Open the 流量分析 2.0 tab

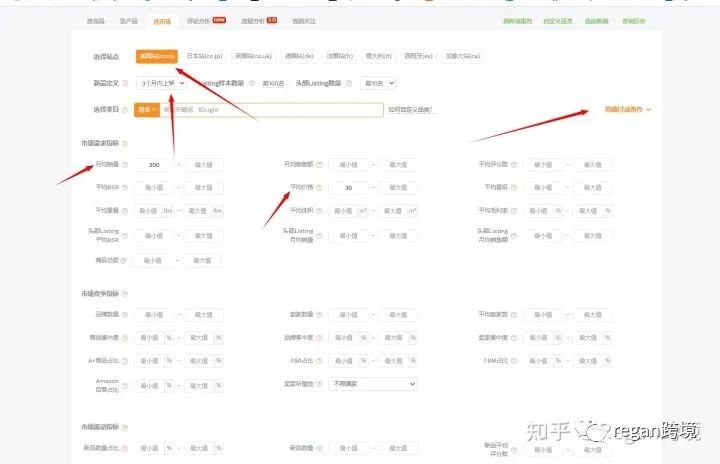(259, 21)
